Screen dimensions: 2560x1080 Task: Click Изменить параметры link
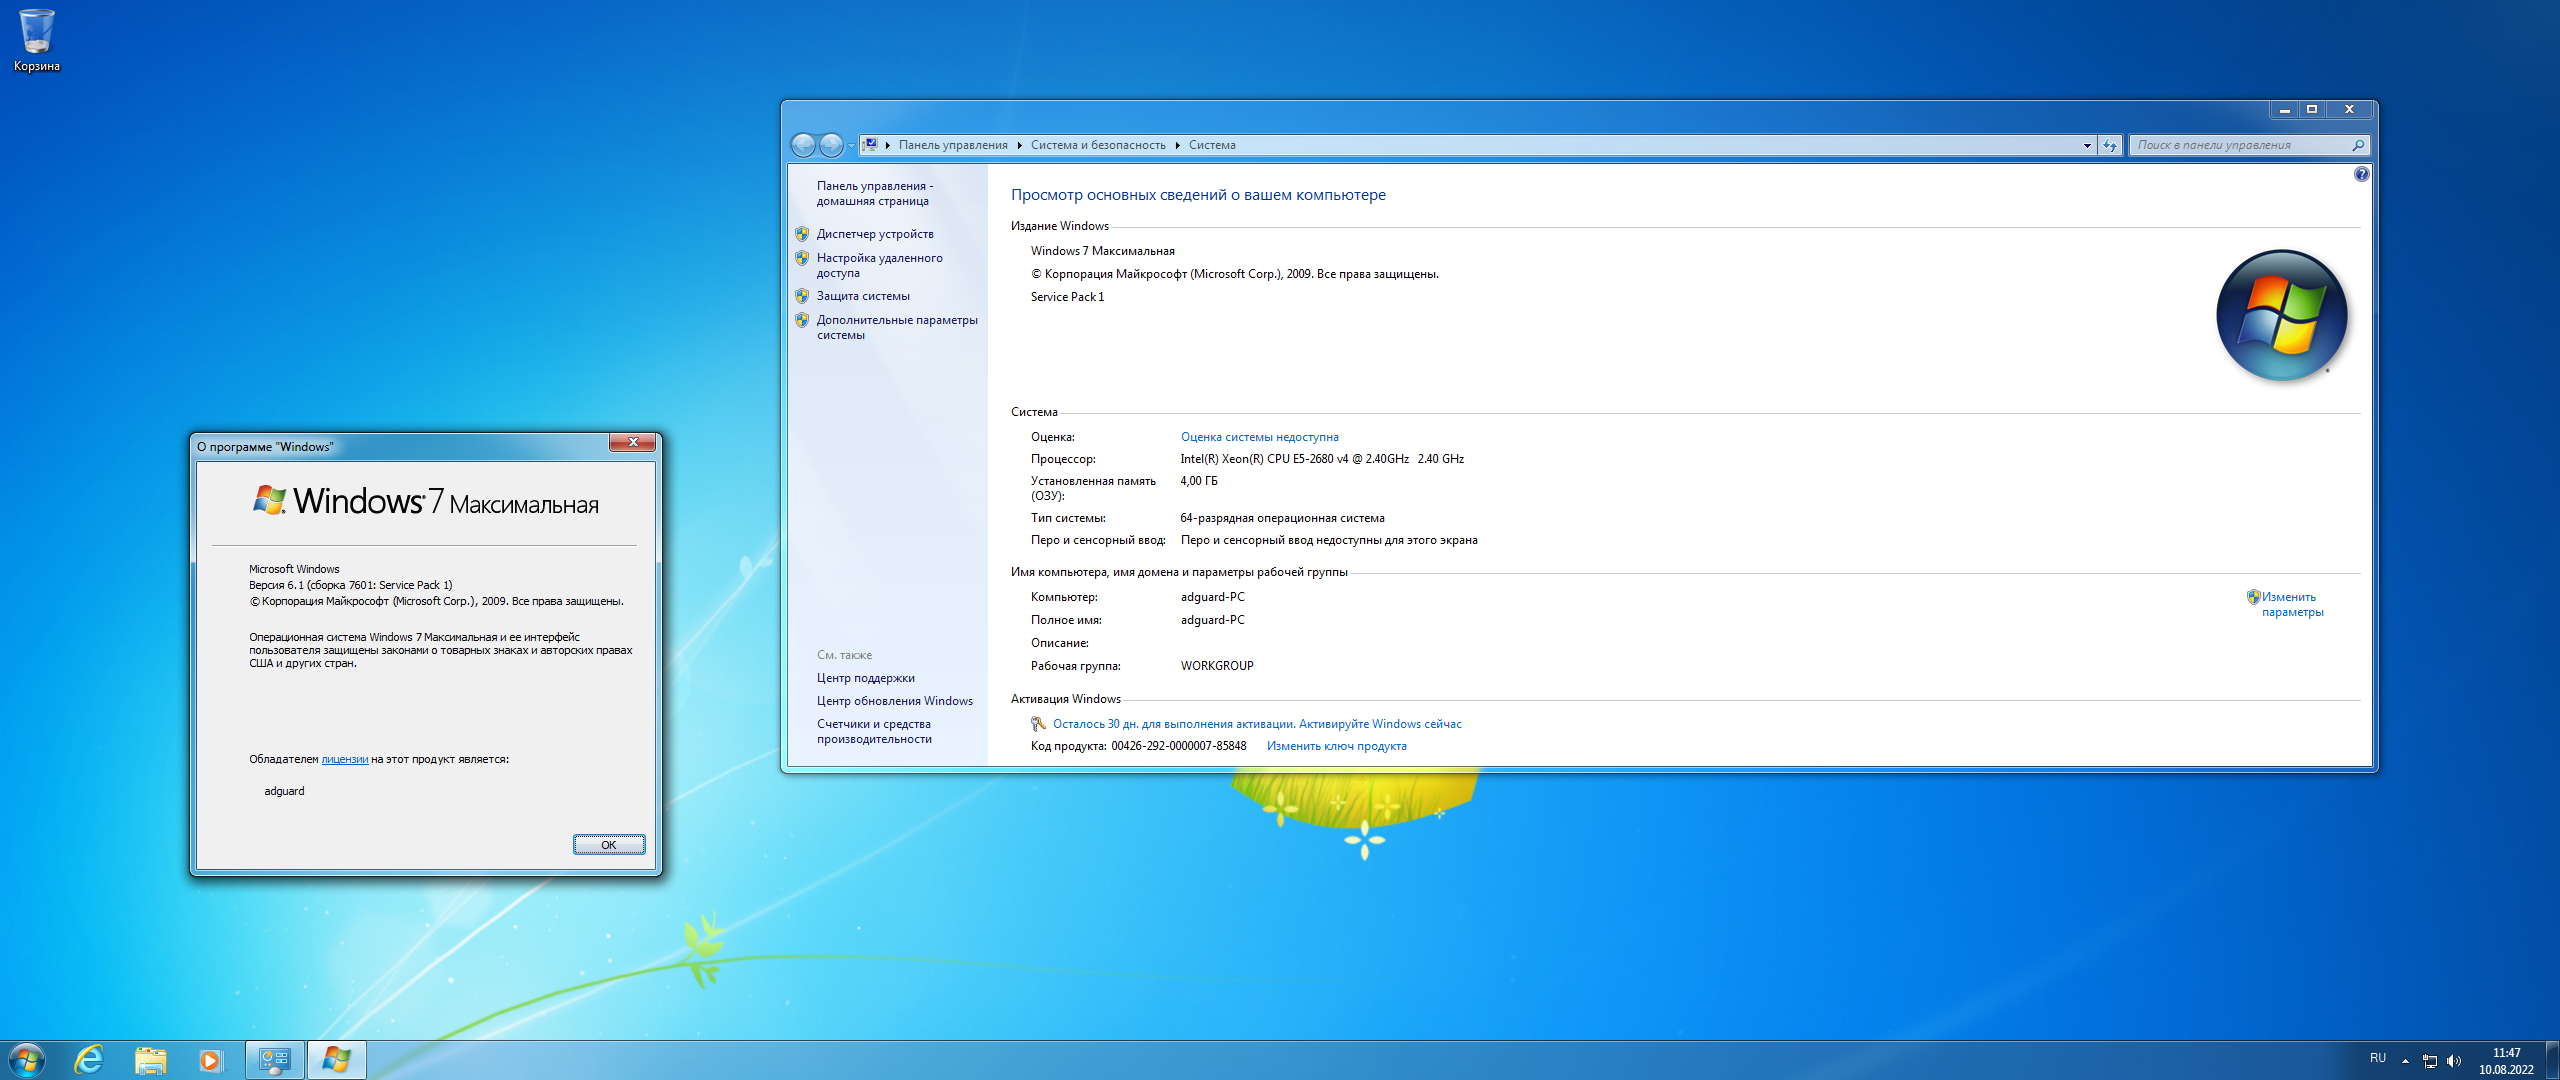2292,604
